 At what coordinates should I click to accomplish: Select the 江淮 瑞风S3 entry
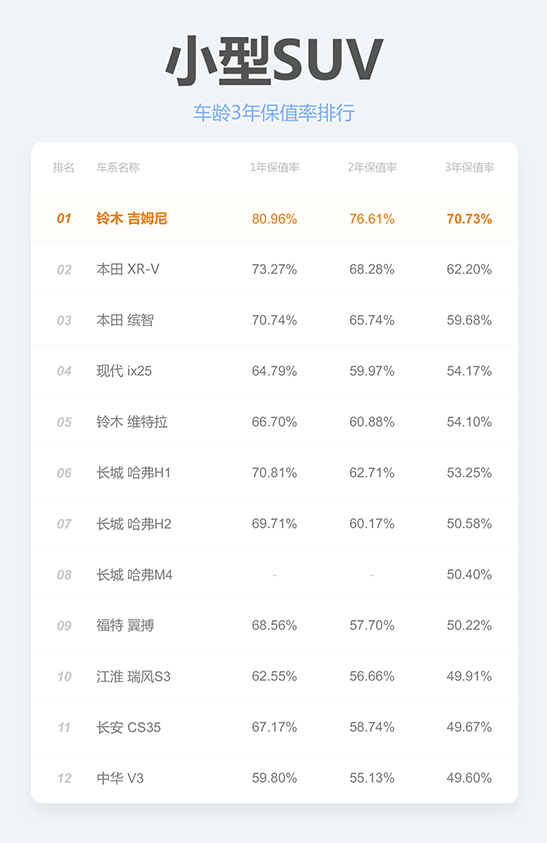[274, 676]
